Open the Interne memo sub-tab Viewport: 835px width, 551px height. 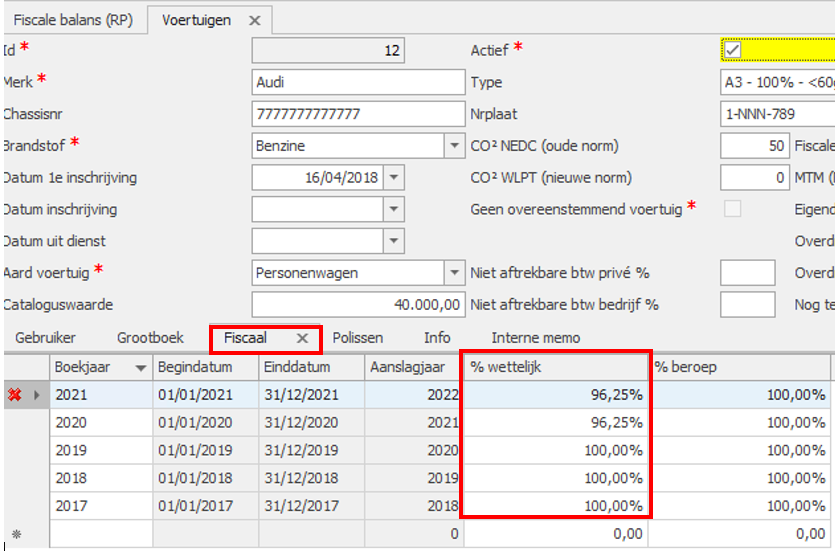[535, 338]
